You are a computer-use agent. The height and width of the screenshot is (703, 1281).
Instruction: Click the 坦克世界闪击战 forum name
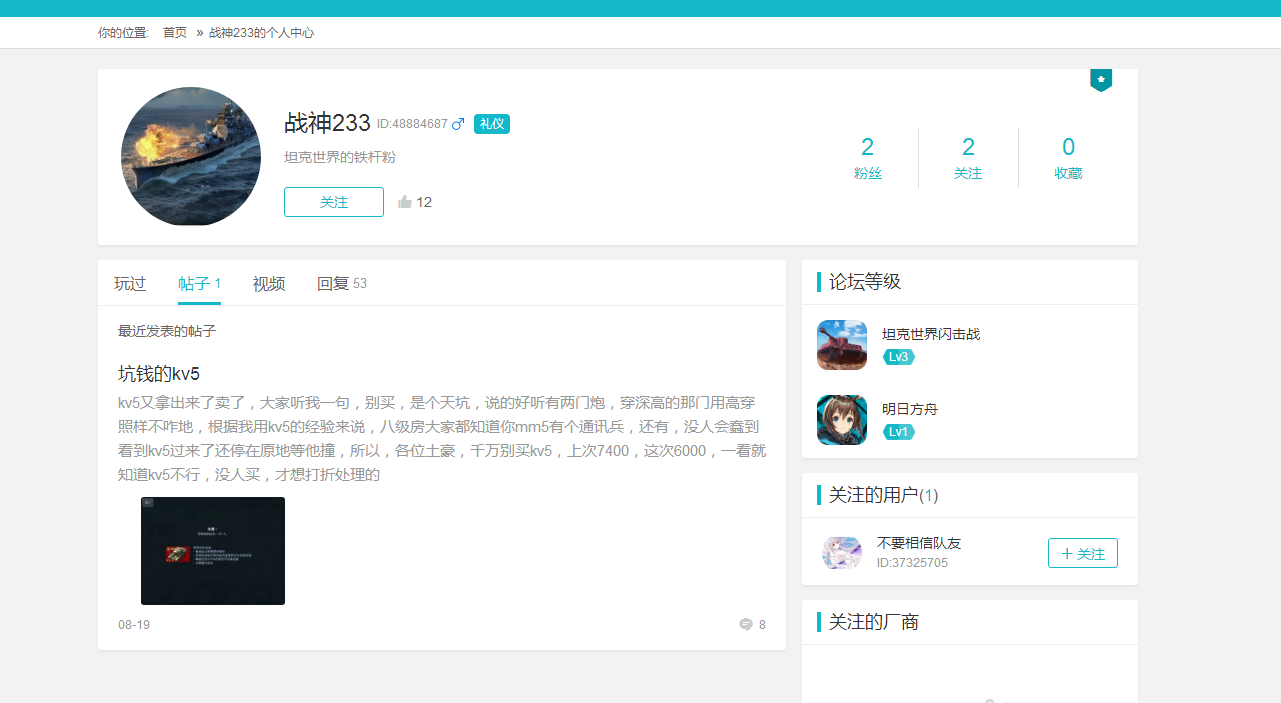coord(931,334)
